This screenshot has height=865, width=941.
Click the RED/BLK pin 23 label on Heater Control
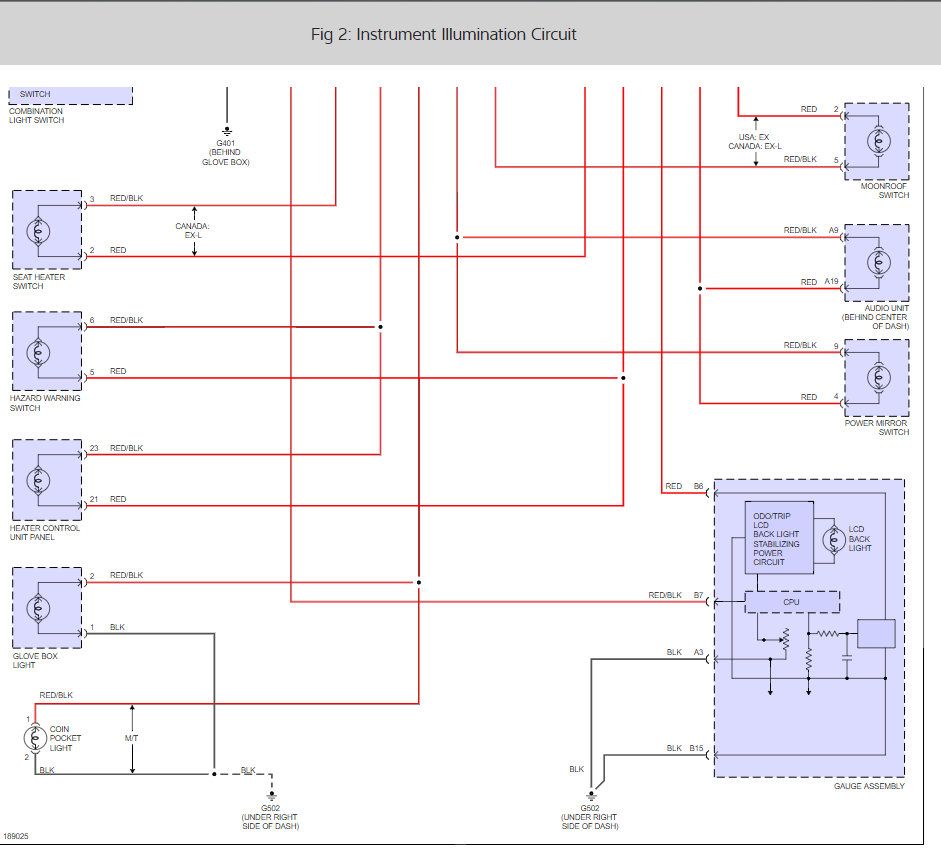116,448
